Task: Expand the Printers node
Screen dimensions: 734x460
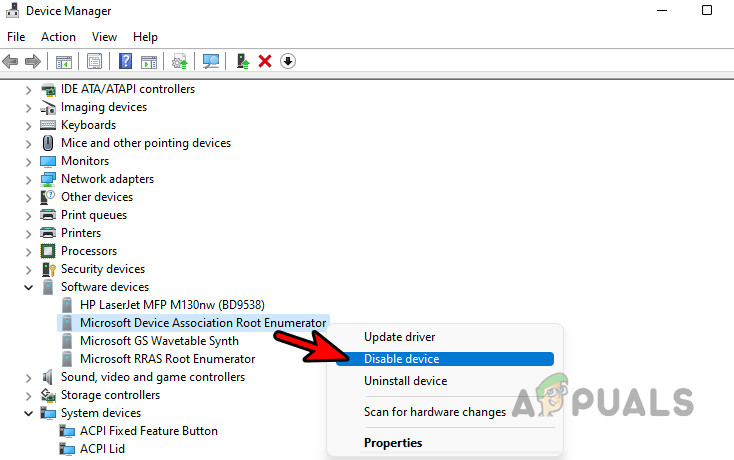Action: point(29,233)
